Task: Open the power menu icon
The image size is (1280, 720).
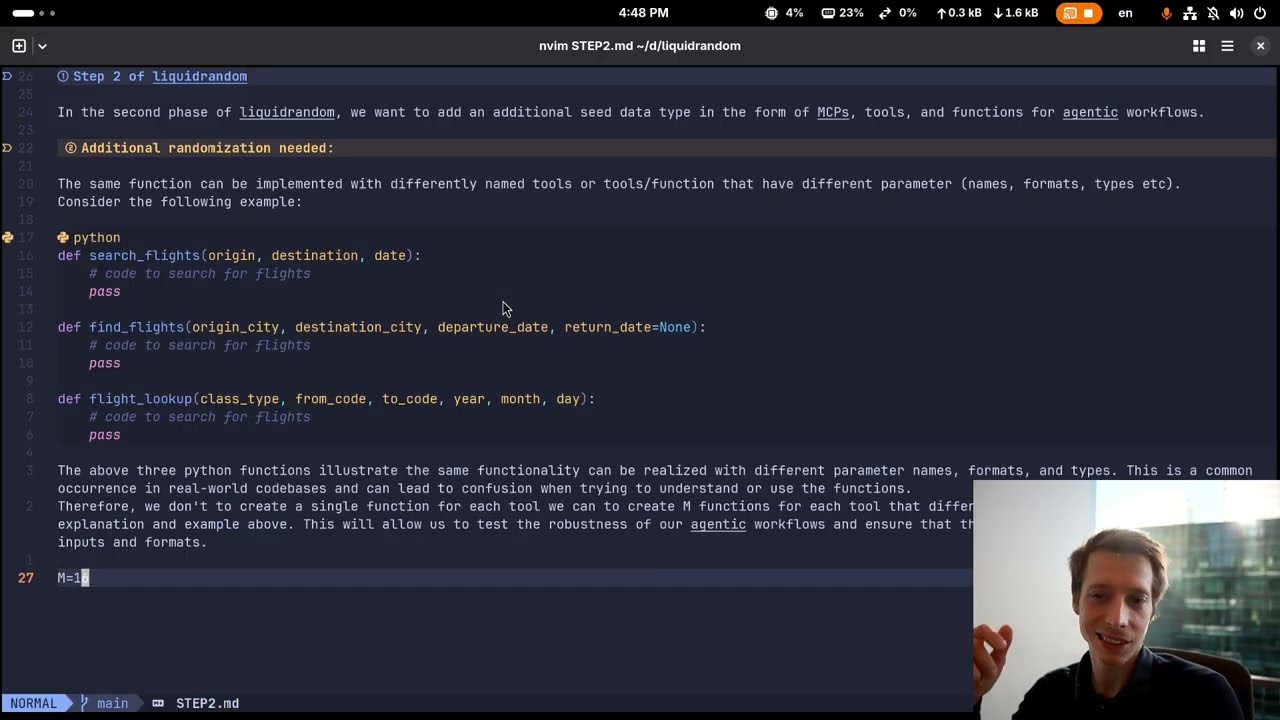Action: click(1260, 13)
